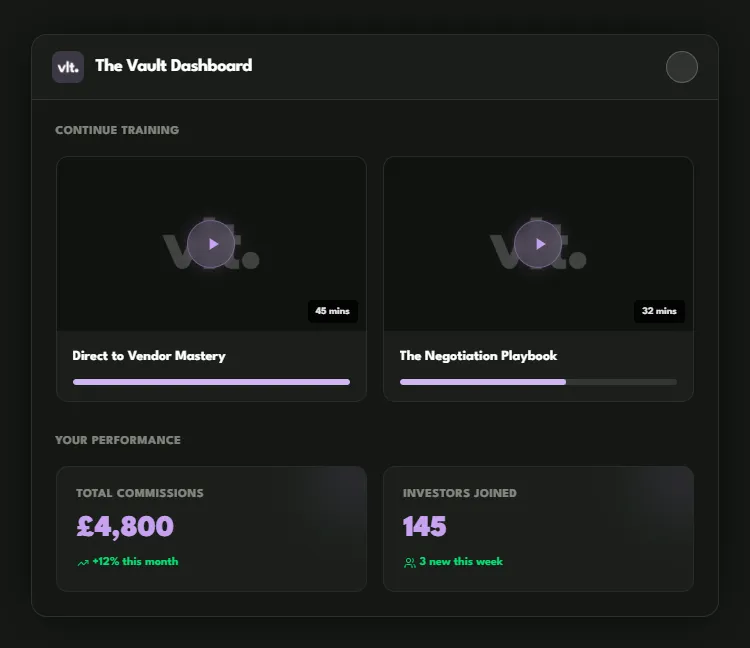Viewport: 750px width, 648px height.
Task: Click the 45 mins duration badge
Action: coord(332,311)
